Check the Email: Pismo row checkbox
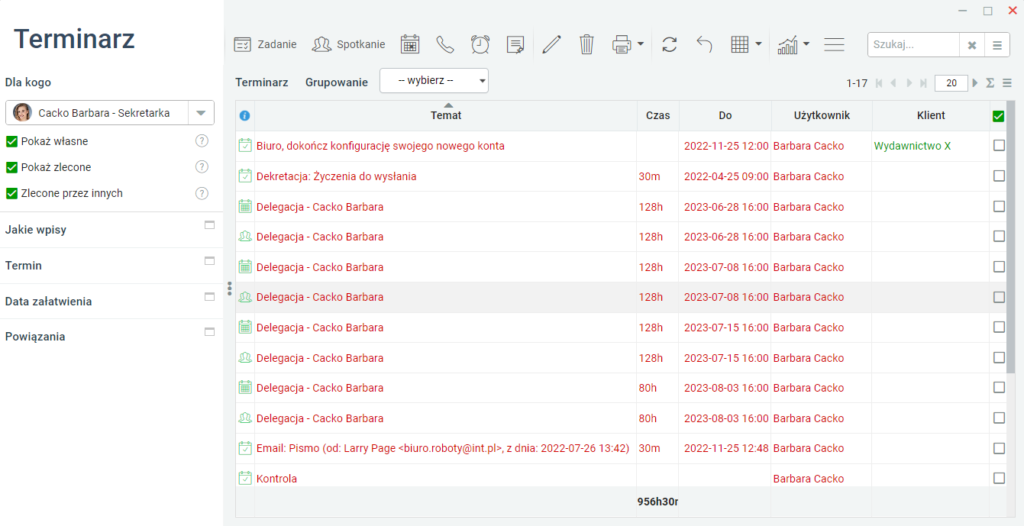Screen dimensions: 1024x526 (999, 448)
